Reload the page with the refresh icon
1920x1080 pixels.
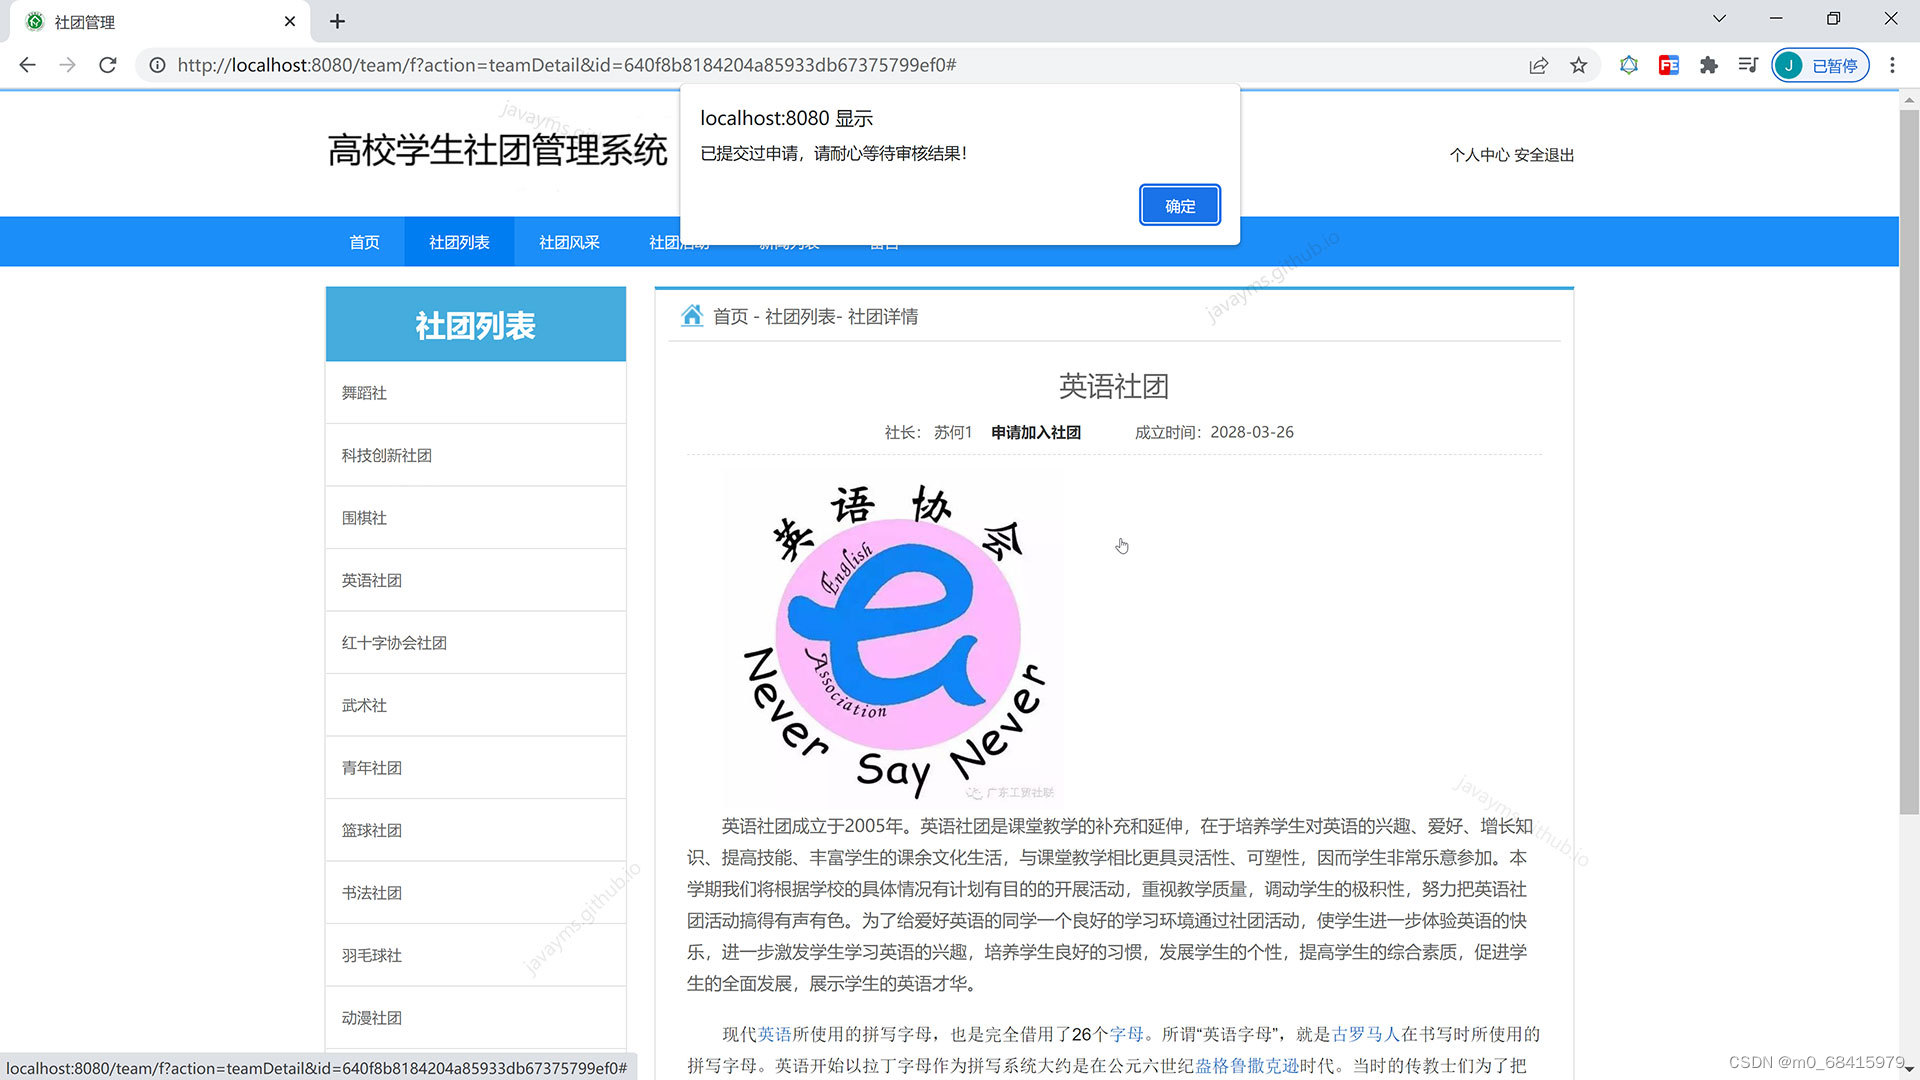click(108, 65)
